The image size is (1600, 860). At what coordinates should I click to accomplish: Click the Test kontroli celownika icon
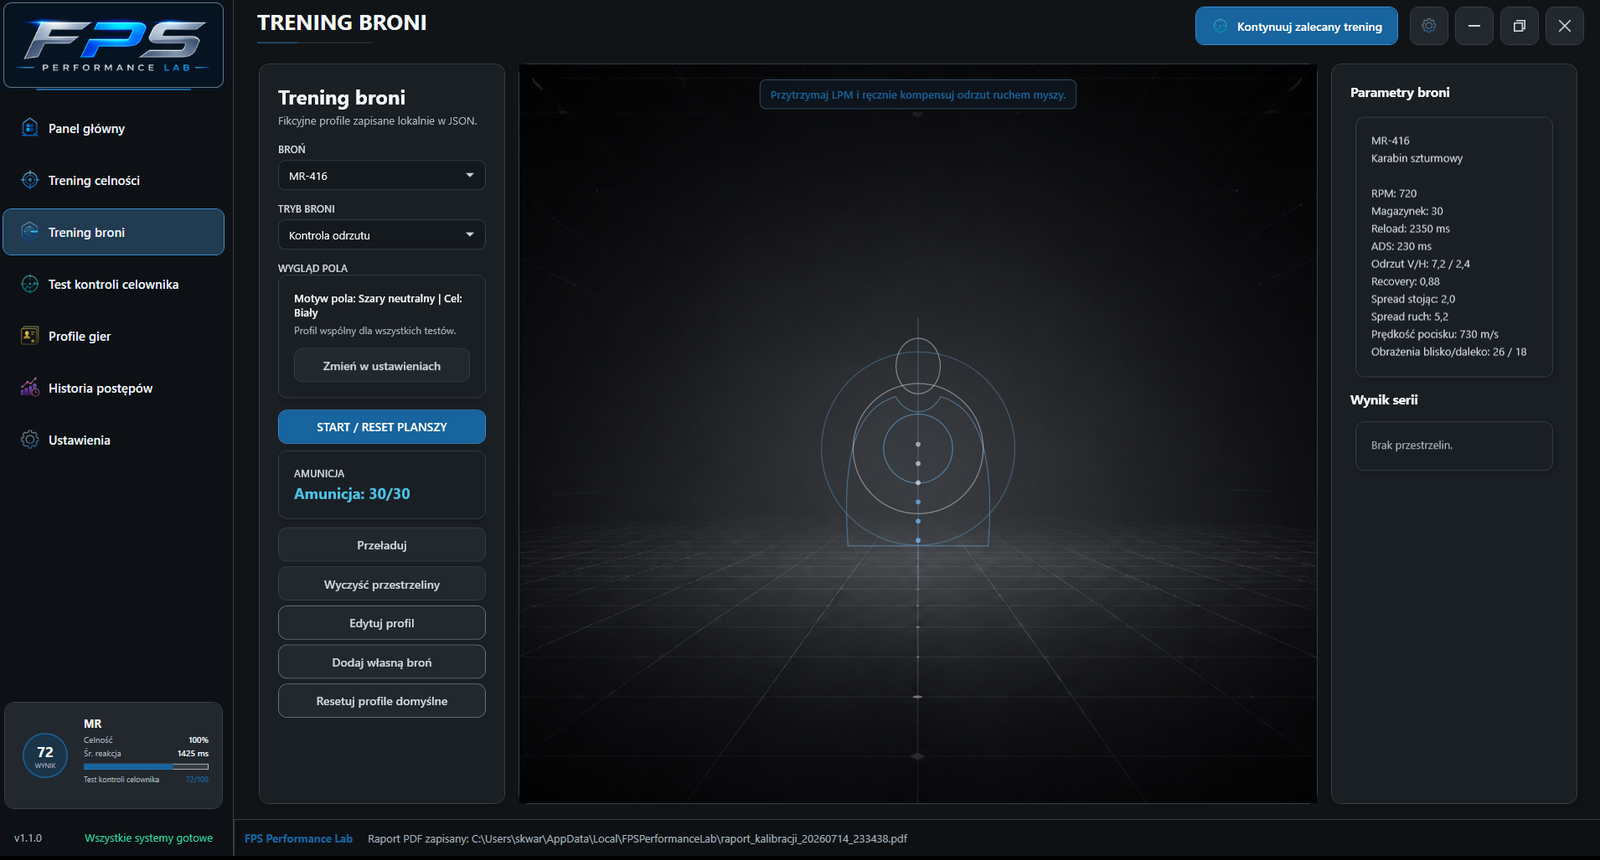tap(30, 284)
